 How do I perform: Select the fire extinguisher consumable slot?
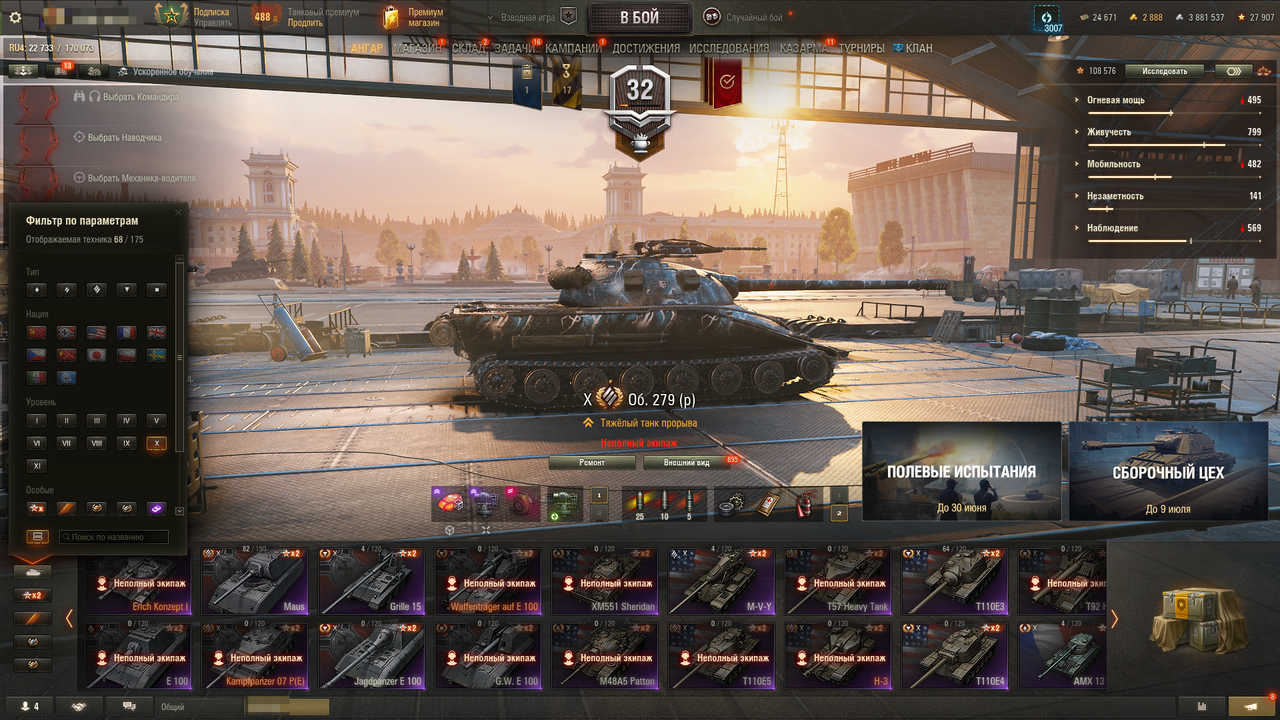click(804, 506)
